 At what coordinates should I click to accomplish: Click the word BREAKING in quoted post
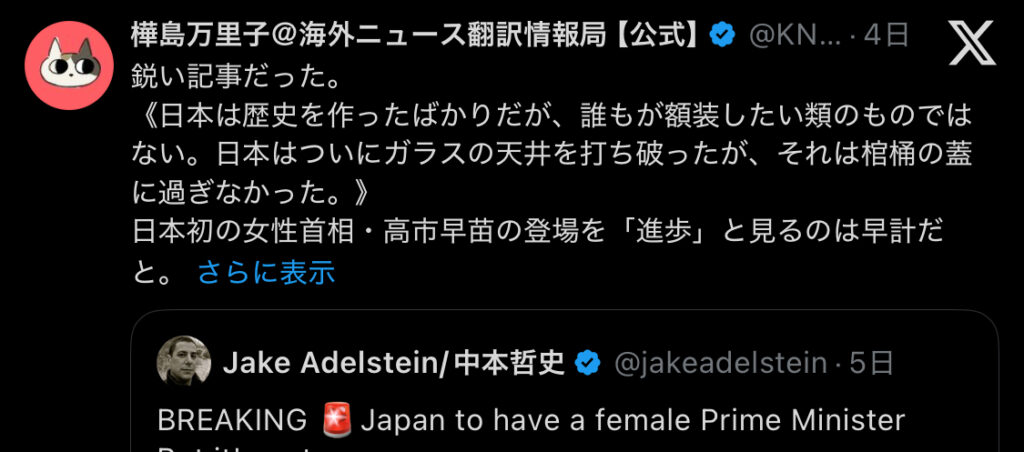tap(232, 420)
